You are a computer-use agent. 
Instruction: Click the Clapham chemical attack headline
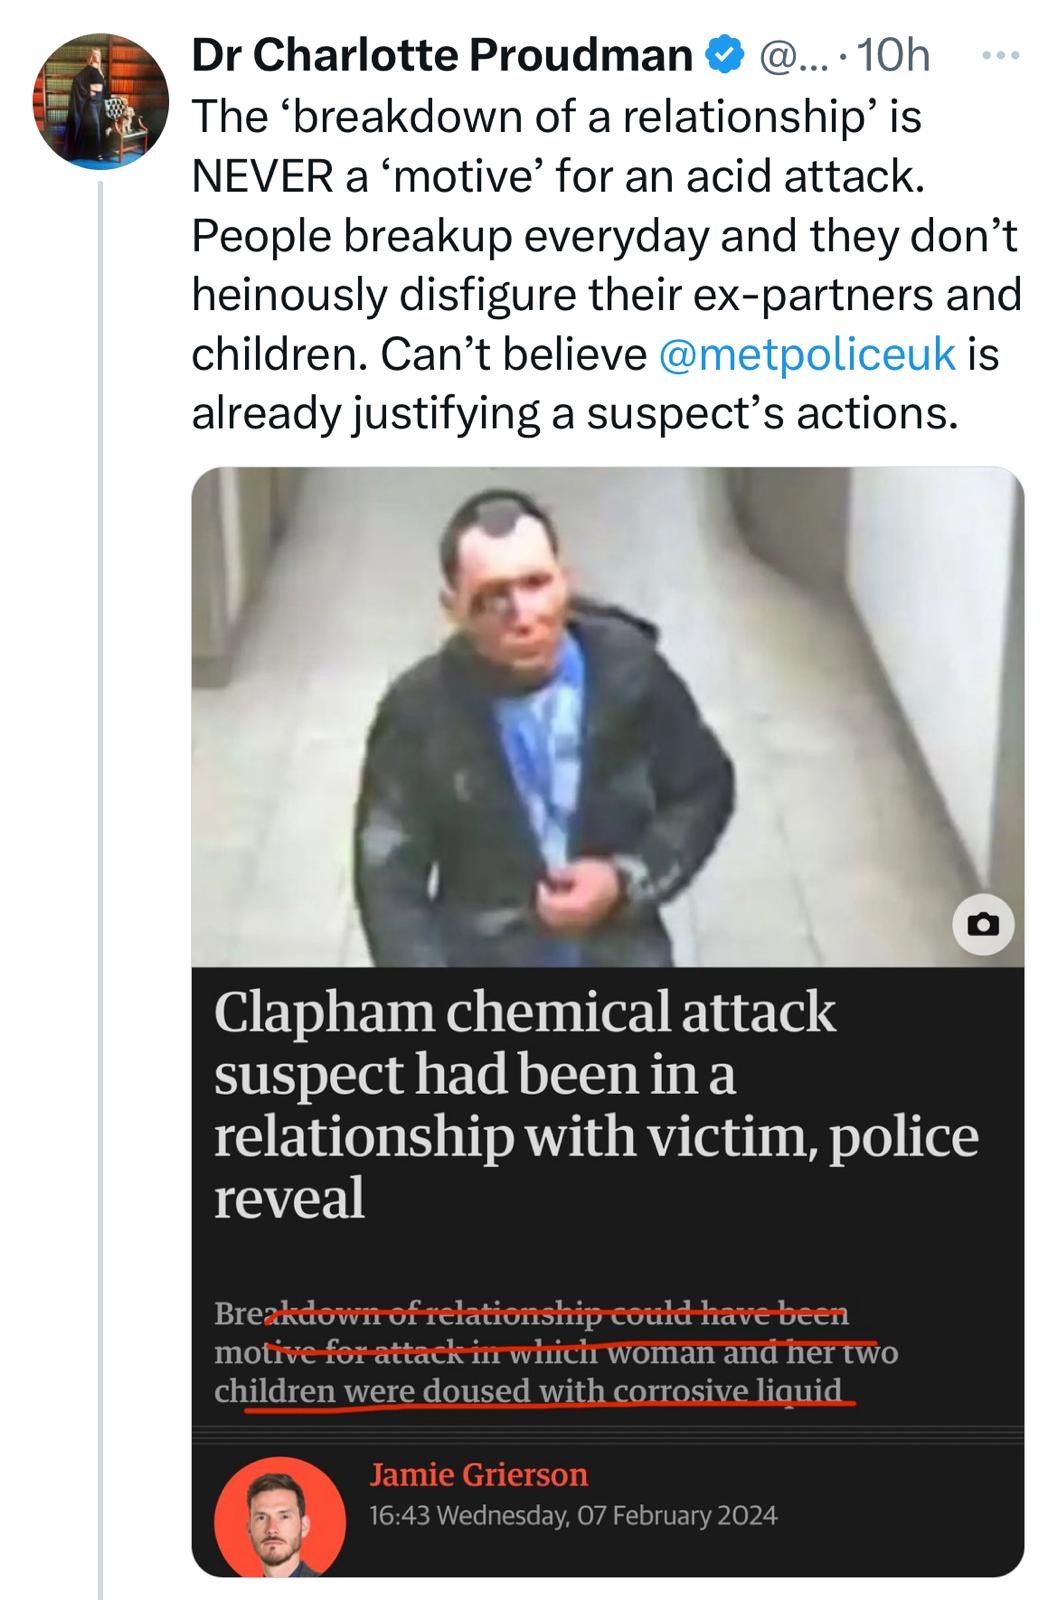point(597,1104)
